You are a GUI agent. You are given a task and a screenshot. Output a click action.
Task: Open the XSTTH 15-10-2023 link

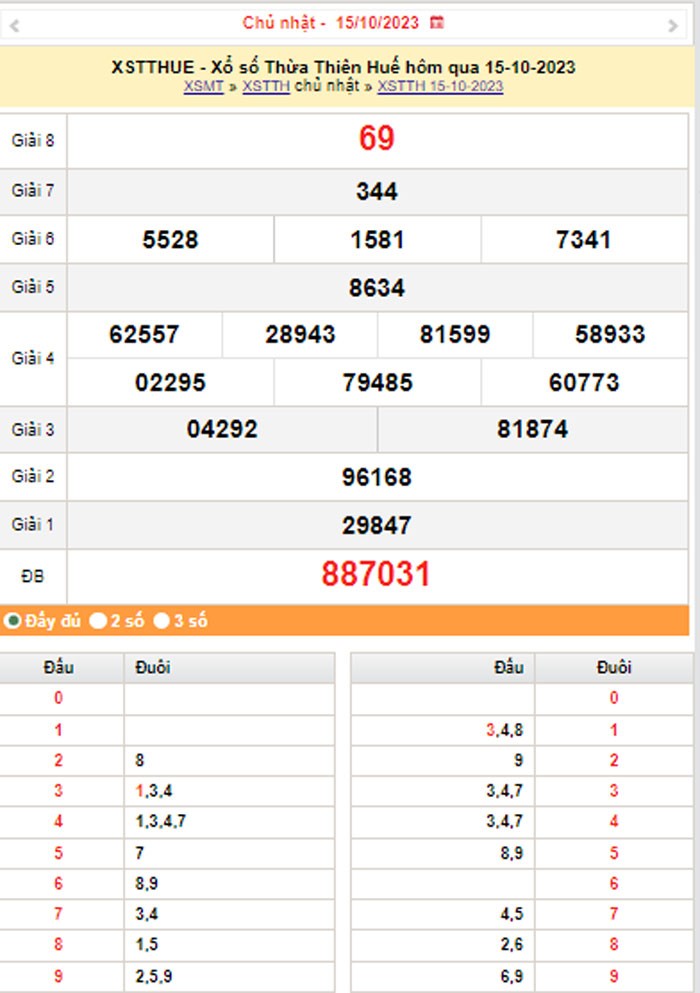(x=440, y=86)
